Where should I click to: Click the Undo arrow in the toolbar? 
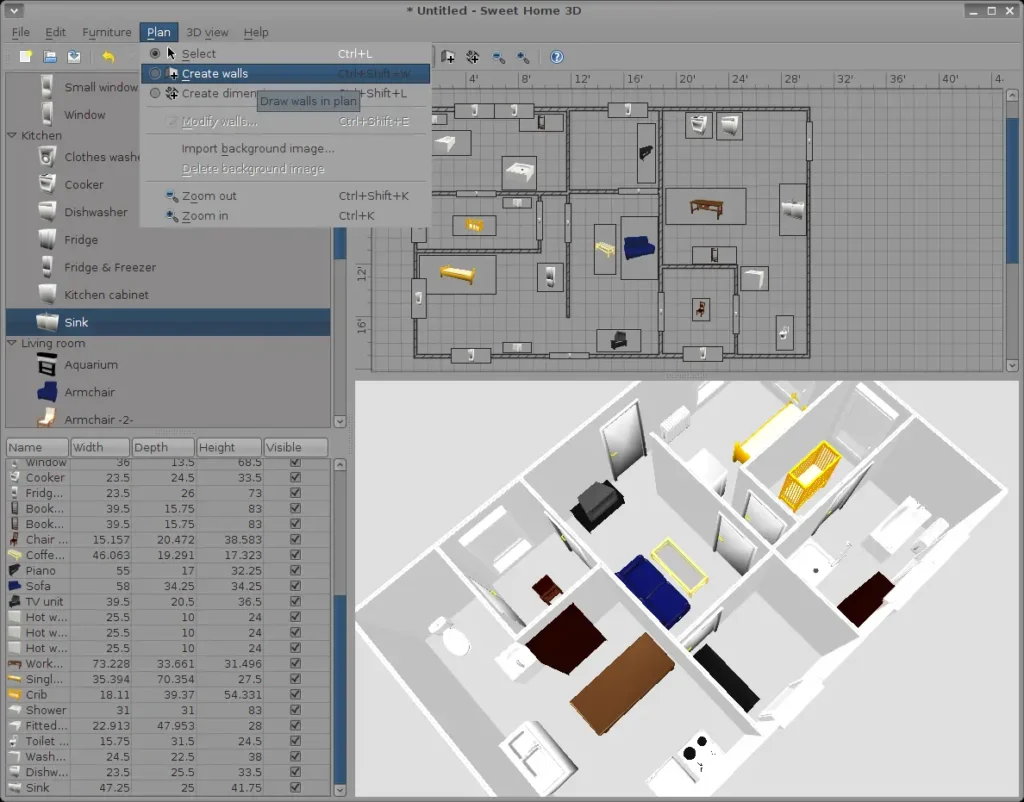click(x=108, y=57)
